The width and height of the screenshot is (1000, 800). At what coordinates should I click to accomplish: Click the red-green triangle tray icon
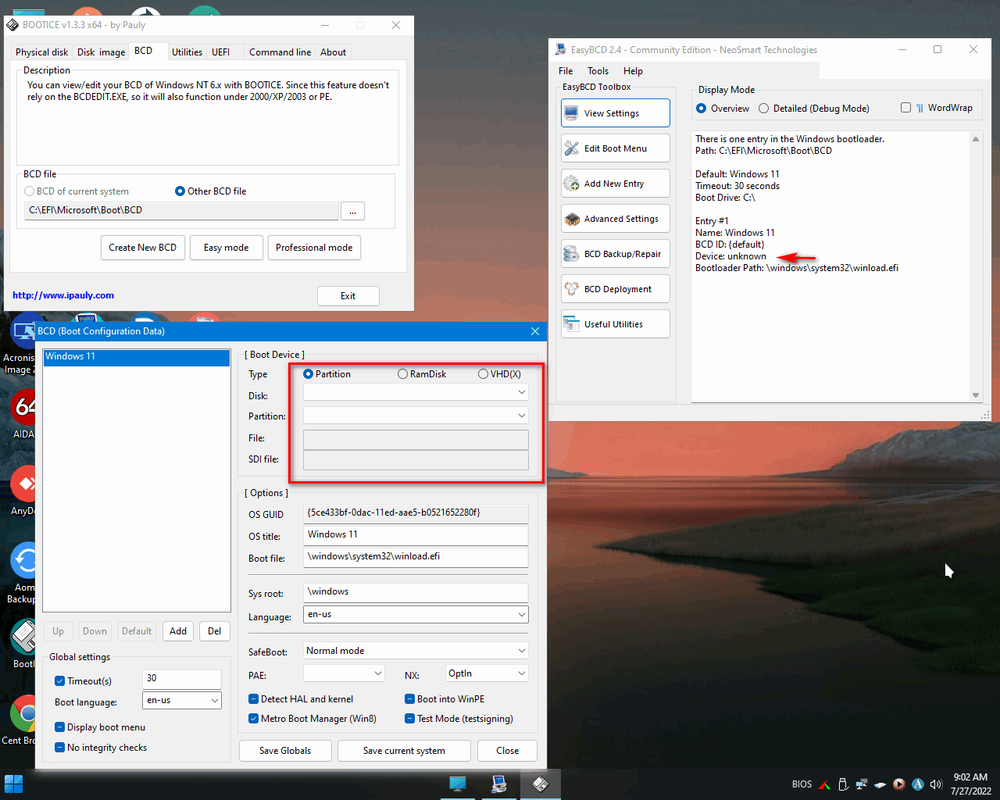(825, 785)
